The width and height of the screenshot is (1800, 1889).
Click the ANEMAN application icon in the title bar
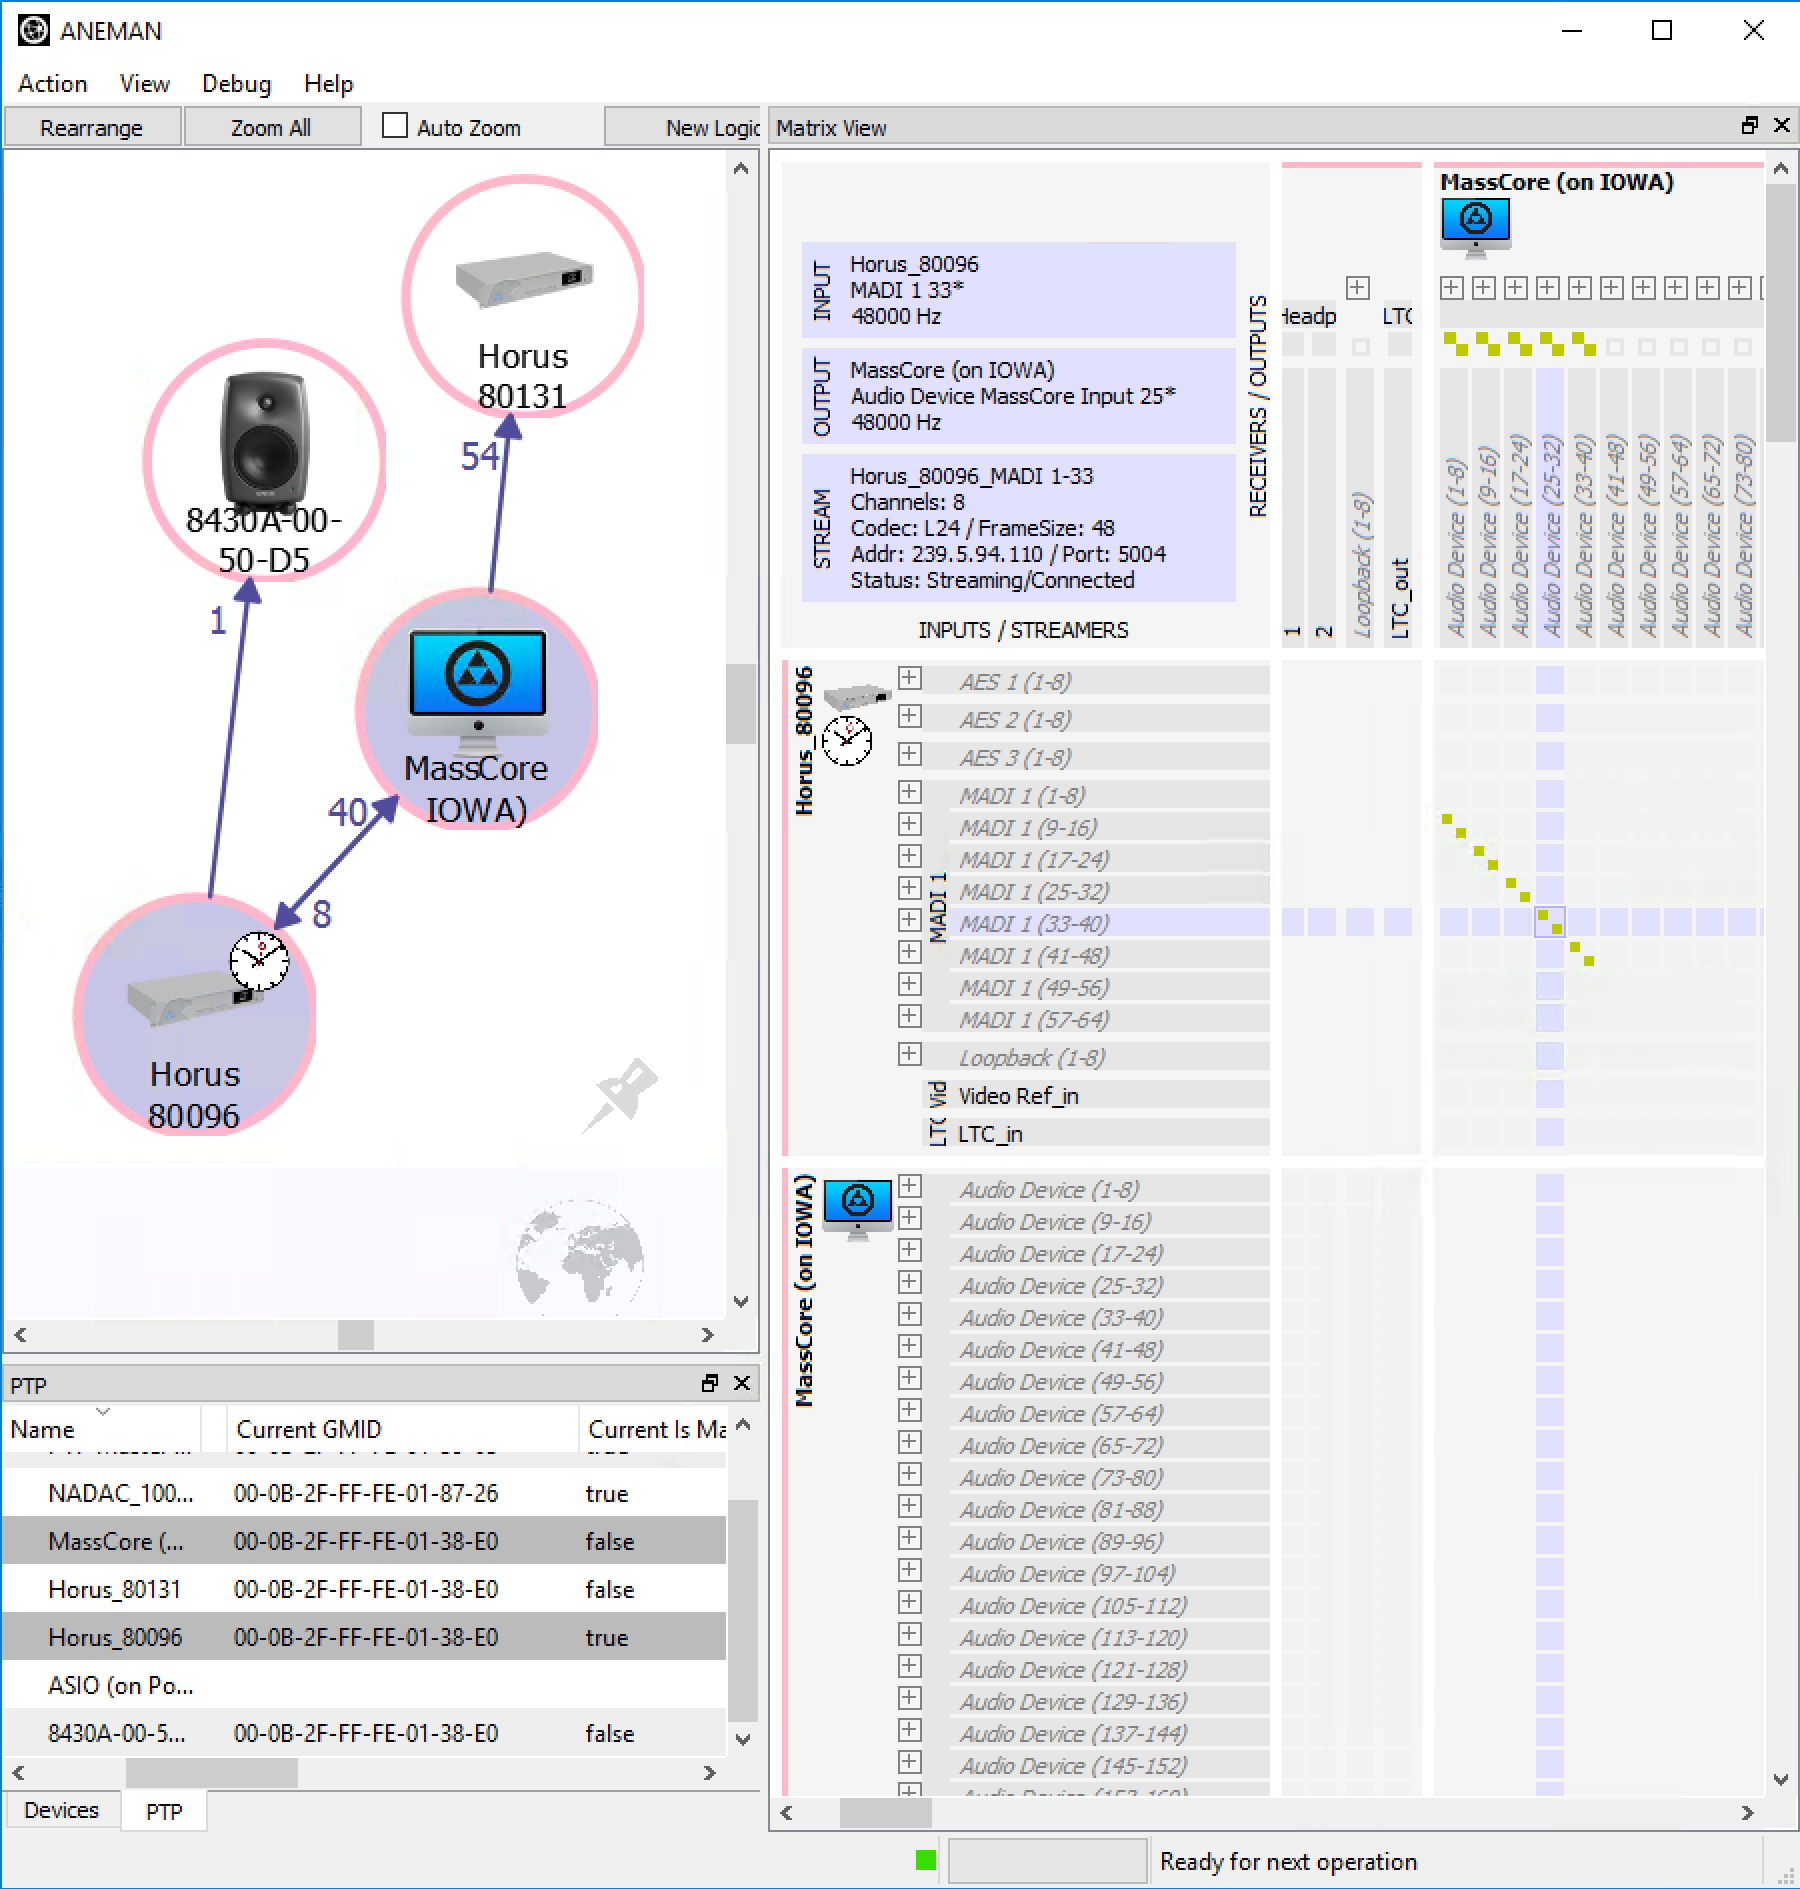click(33, 30)
